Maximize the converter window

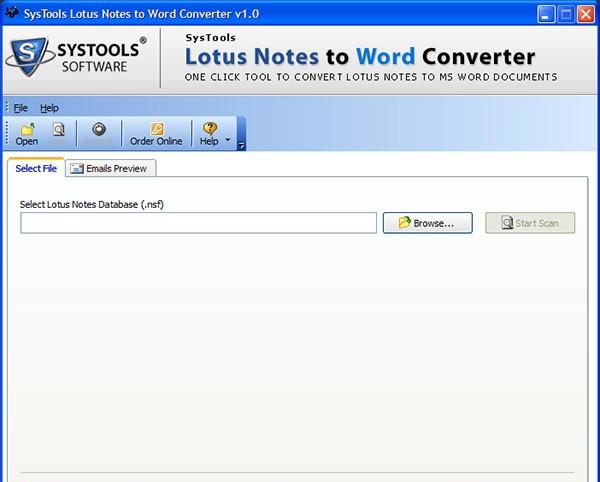566,15
